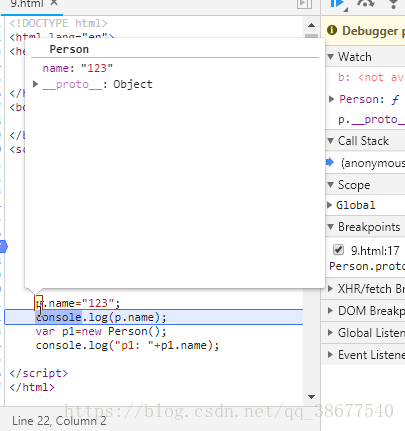
Task: Click Line 22, Column 2 in the status bar
Action: point(59,421)
